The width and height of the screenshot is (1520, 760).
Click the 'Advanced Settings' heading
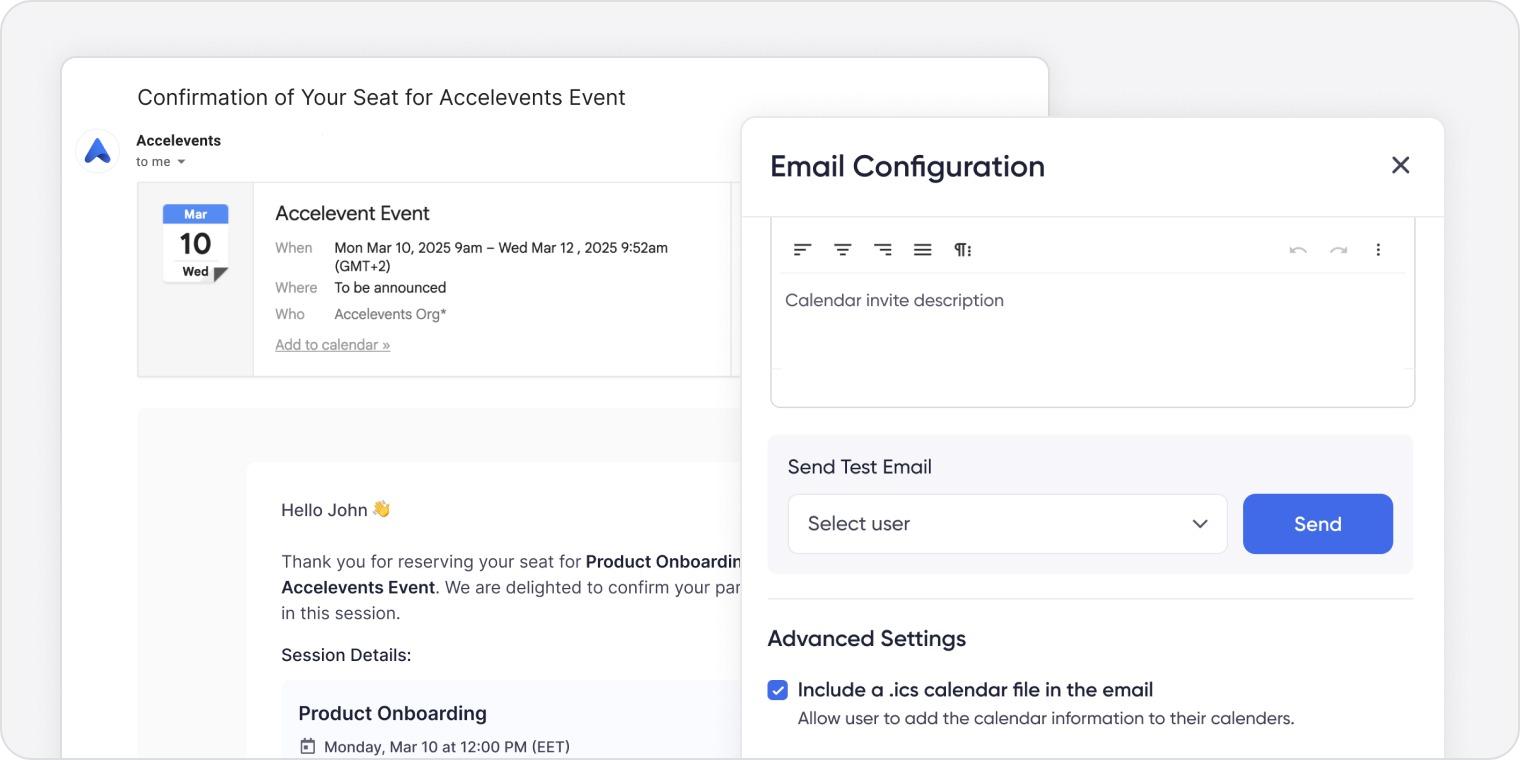point(867,638)
